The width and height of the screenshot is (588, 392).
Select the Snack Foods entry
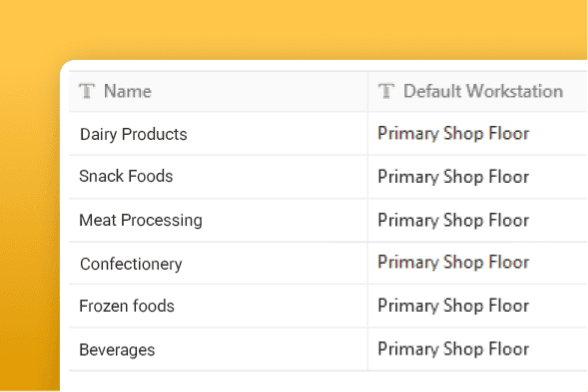[126, 176]
